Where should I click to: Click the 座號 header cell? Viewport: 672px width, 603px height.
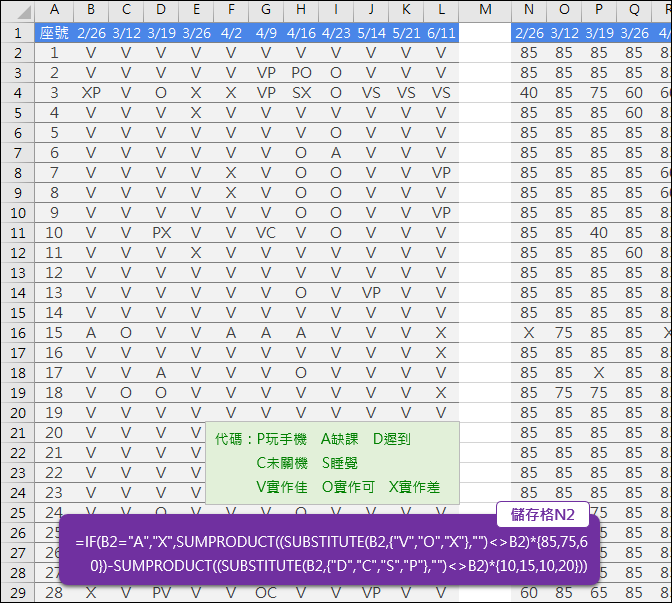54,33
